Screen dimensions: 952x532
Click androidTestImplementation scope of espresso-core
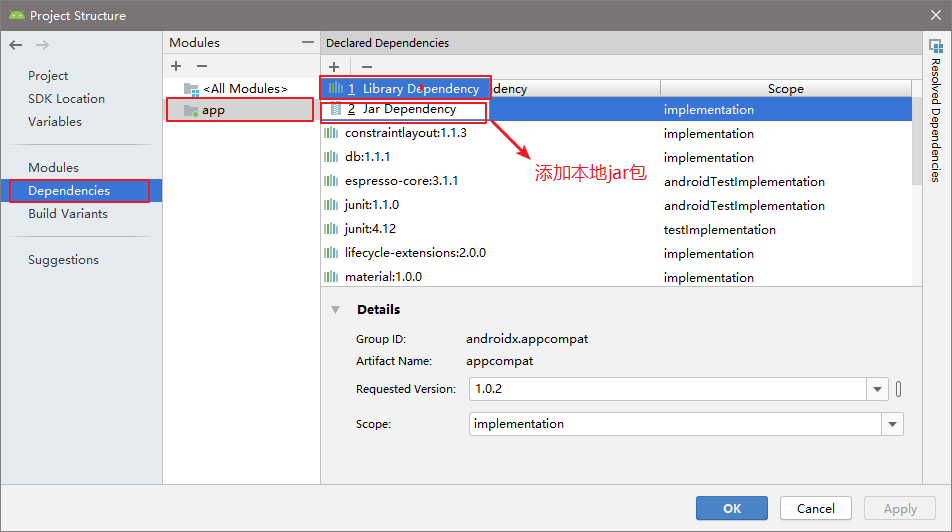click(x=744, y=182)
